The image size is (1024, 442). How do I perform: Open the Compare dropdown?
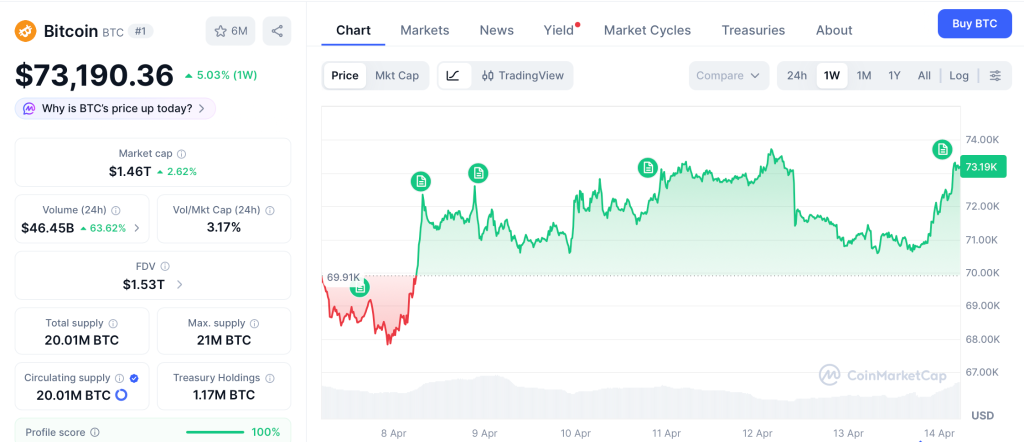[x=728, y=76]
